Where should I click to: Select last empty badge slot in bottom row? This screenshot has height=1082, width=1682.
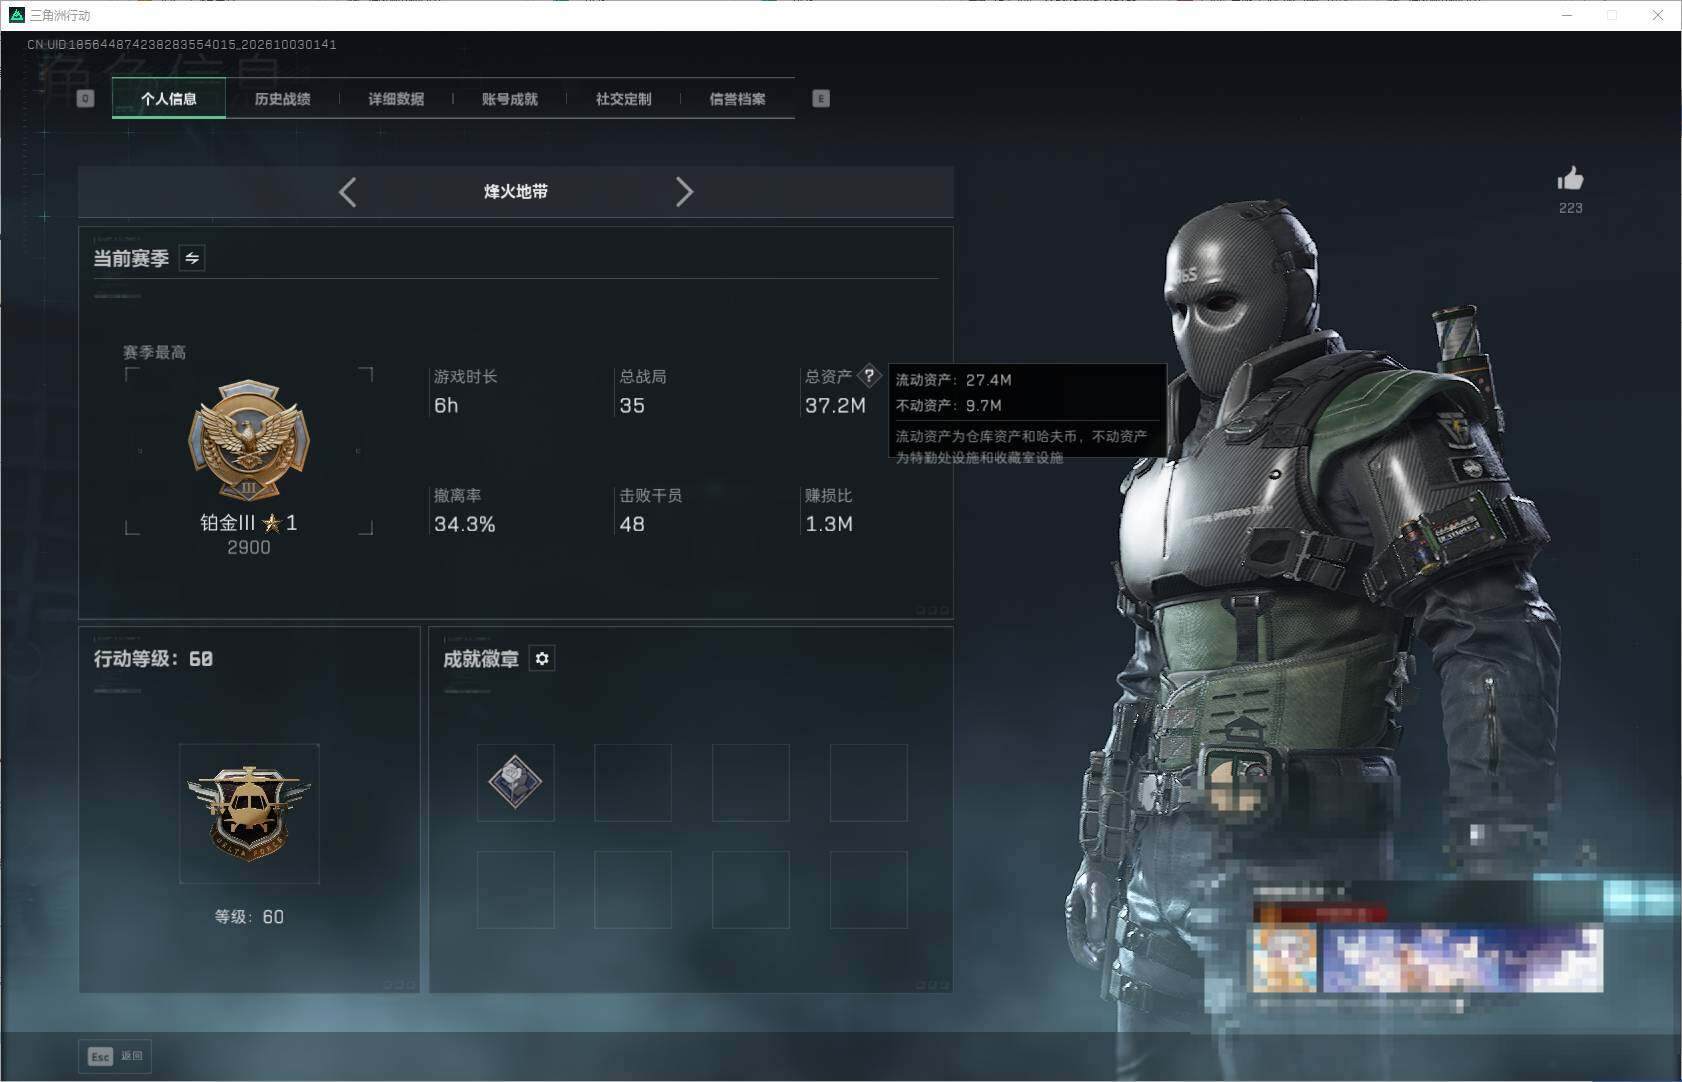[869, 890]
